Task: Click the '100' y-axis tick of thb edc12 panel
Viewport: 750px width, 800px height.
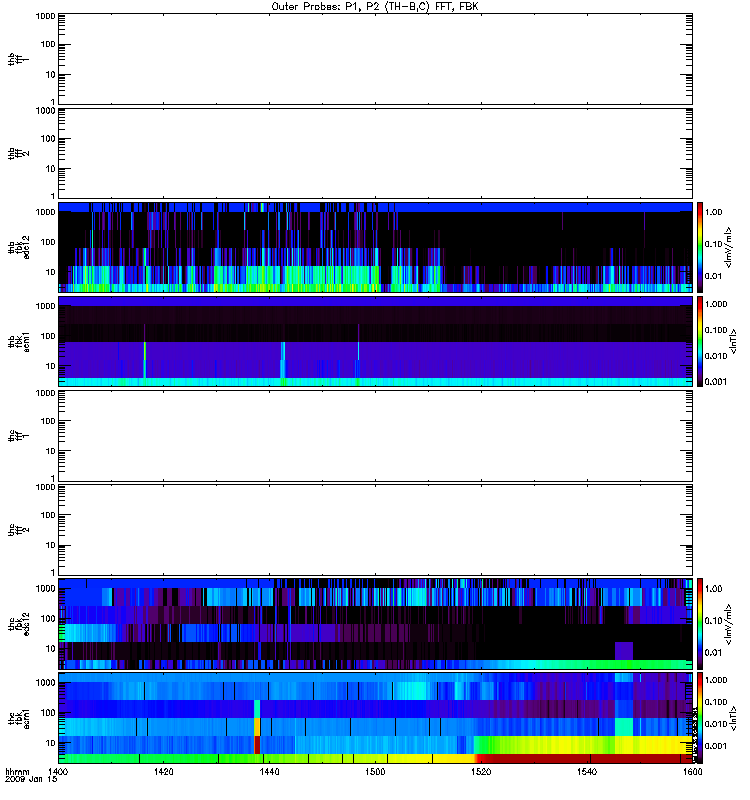Action: tap(48, 242)
